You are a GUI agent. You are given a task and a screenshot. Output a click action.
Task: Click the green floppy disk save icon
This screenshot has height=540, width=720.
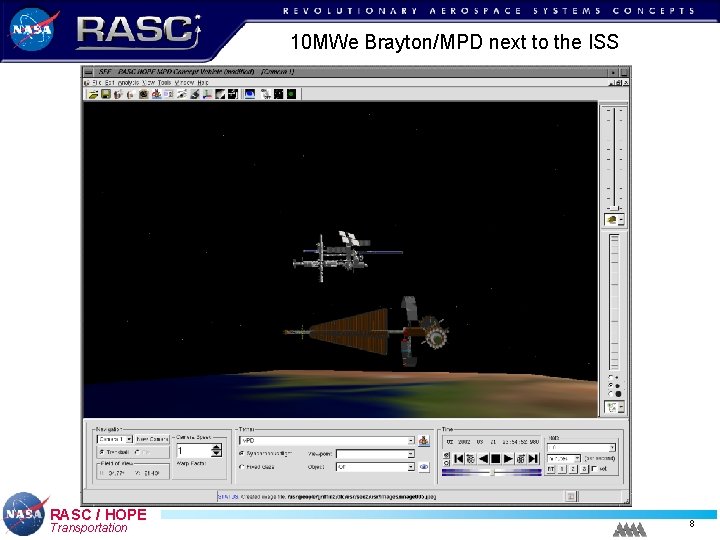click(x=106, y=94)
